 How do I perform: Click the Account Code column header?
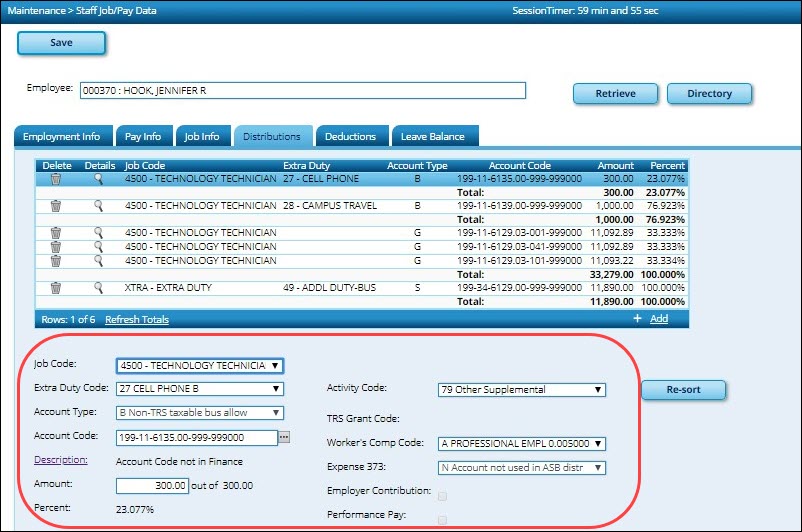(520, 166)
